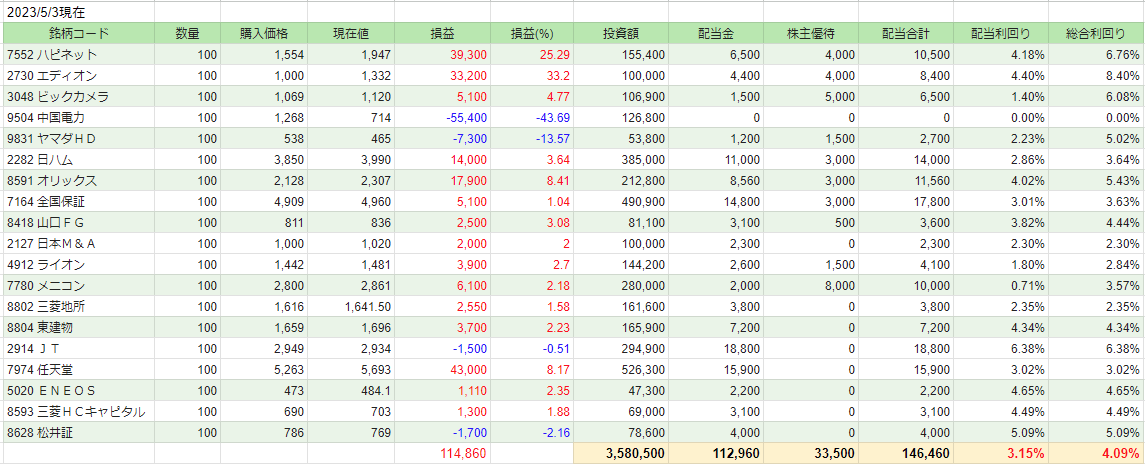The width and height of the screenshot is (1145, 464).
Task: Select JT dividend cell 18,800
Action: (x=716, y=348)
